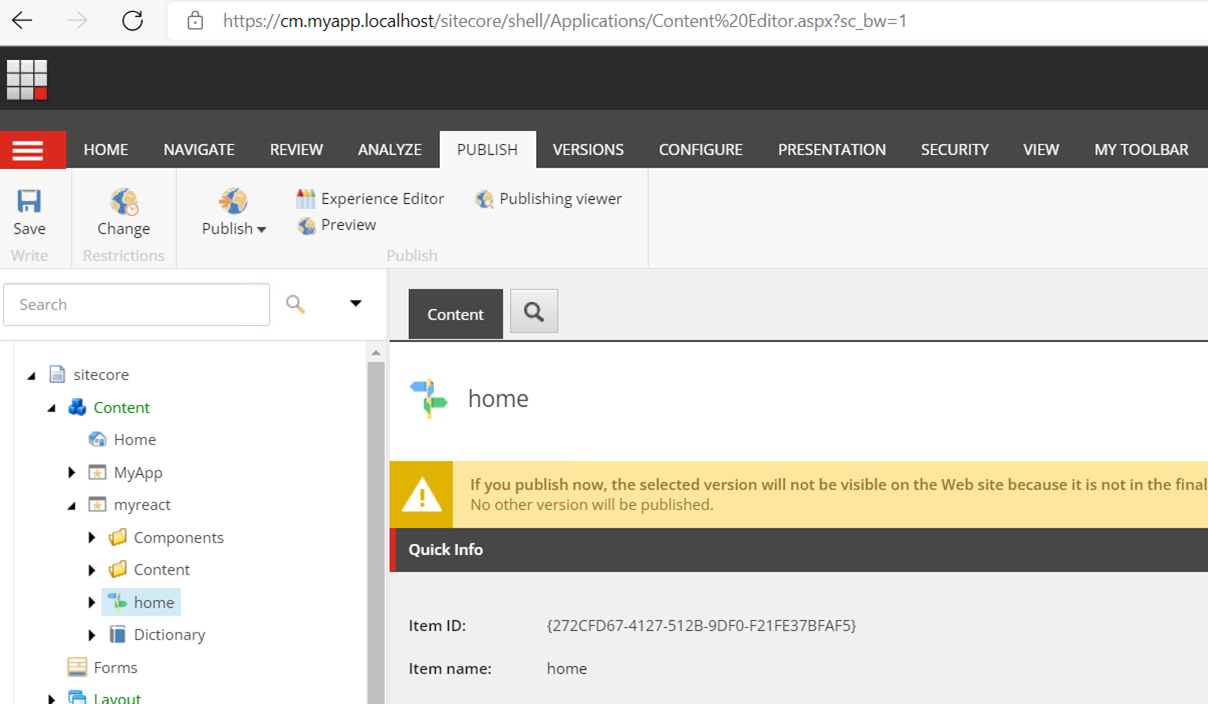
Task: Click the Item ID GUID value
Action: tap(702, 625)
